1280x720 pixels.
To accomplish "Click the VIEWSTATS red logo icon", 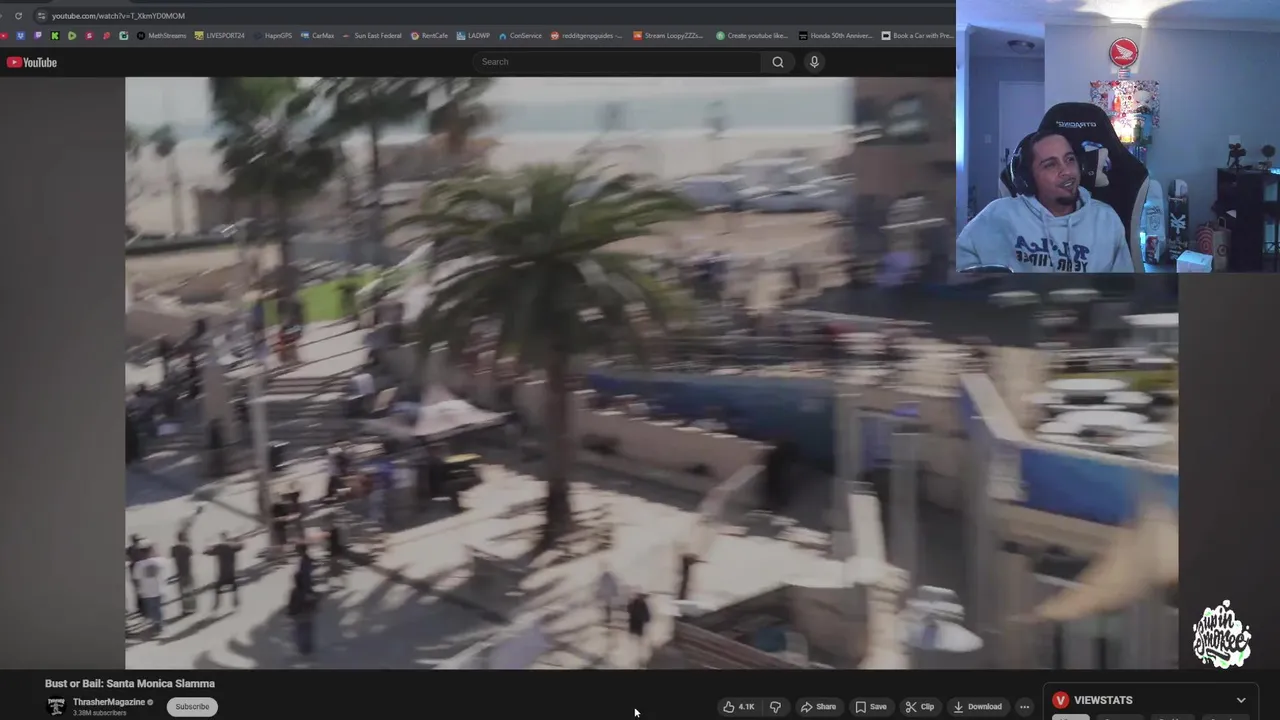I will [1060, 701].
